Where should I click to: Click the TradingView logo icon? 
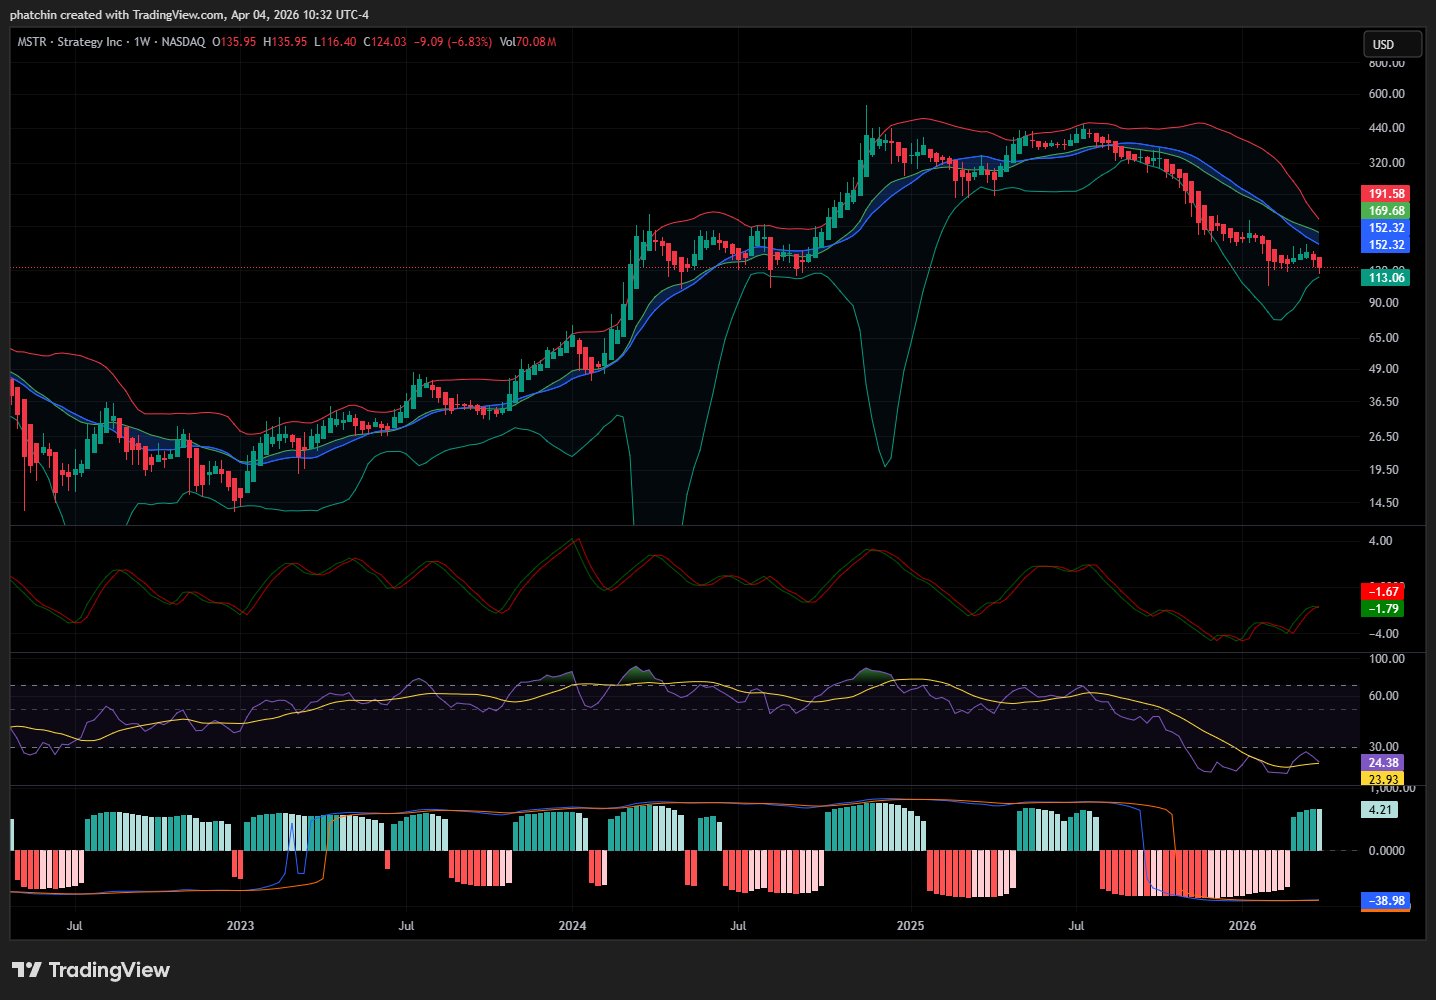click(26, 970)
